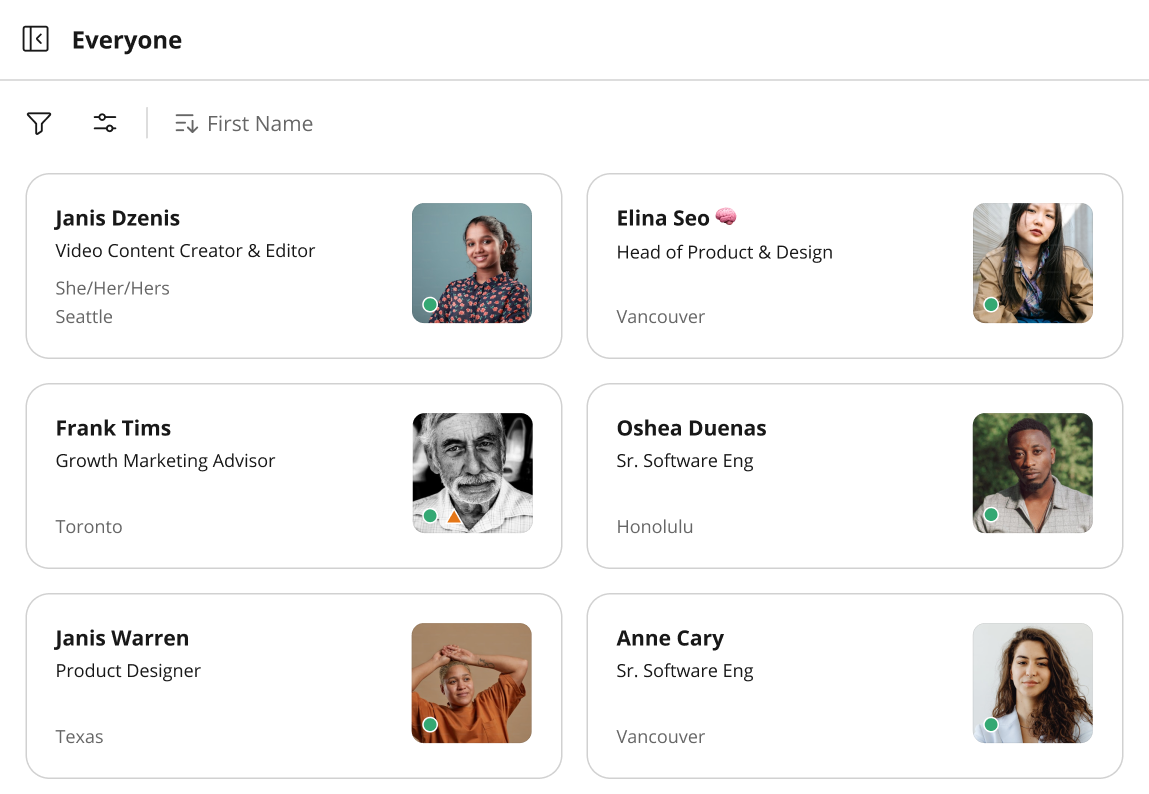The image size is (1149, 794).
Task: Open the First Name sort dropdown
Action: pyautogui.click(x=244, y=123)
